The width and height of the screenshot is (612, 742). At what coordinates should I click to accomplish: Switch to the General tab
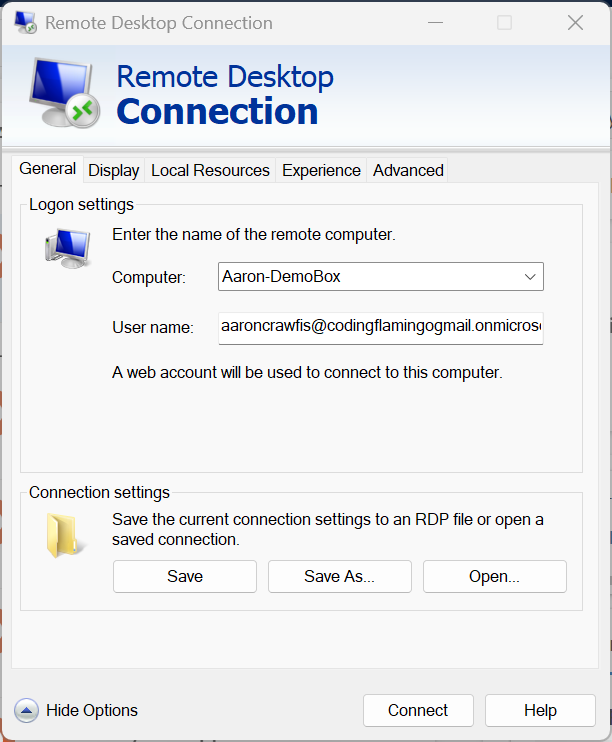47,168
